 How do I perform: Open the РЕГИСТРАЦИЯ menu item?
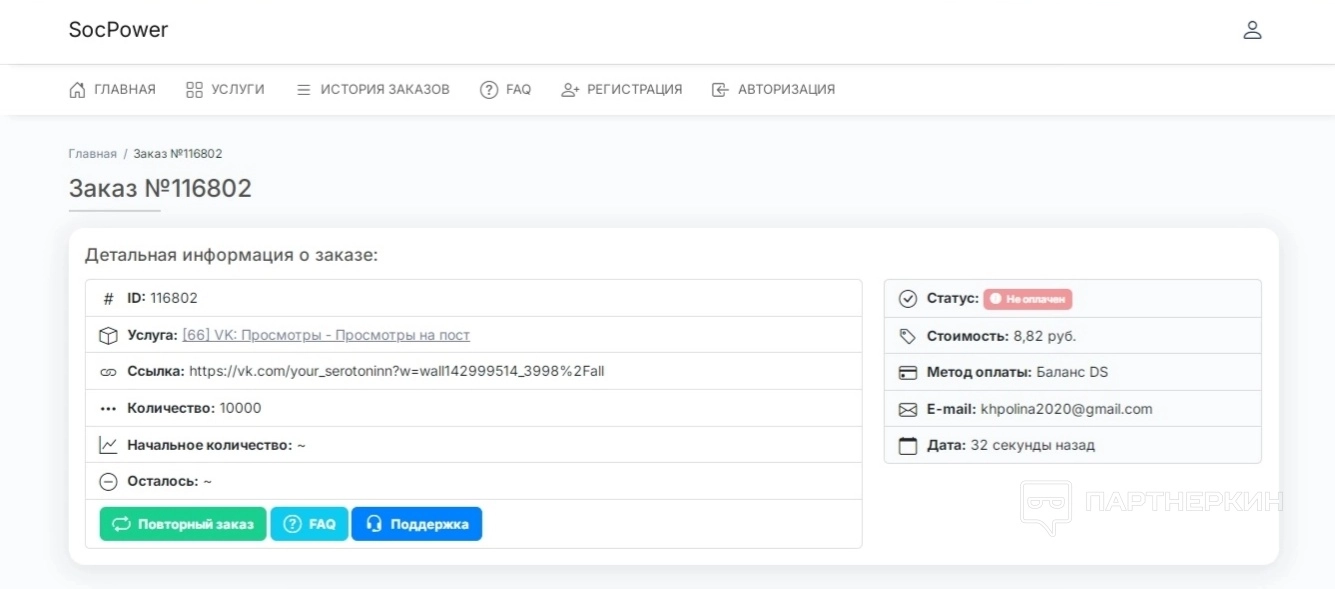(x=622, y=90)
